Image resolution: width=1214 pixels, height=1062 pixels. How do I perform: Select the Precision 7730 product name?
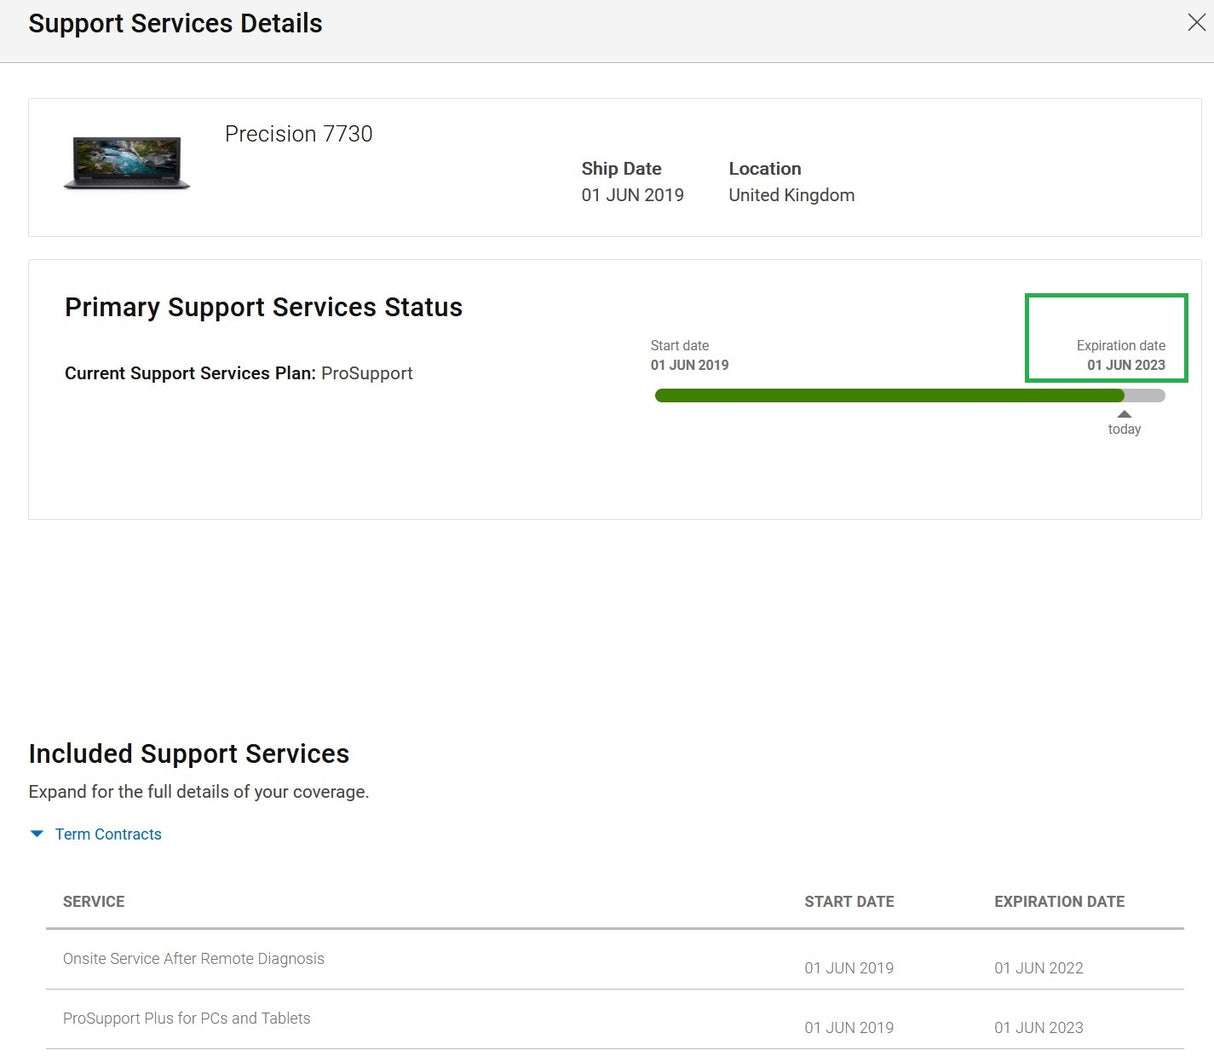click(299, 134)
